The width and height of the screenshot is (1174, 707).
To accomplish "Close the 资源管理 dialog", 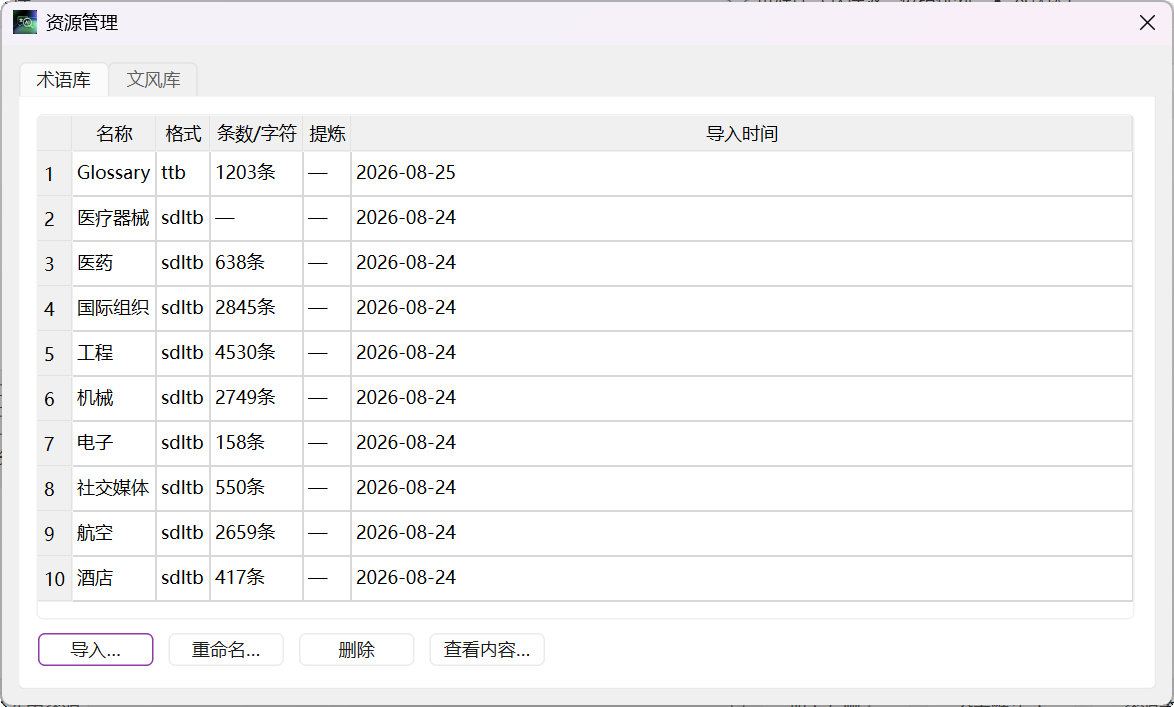I will (x=1147, y=23).
